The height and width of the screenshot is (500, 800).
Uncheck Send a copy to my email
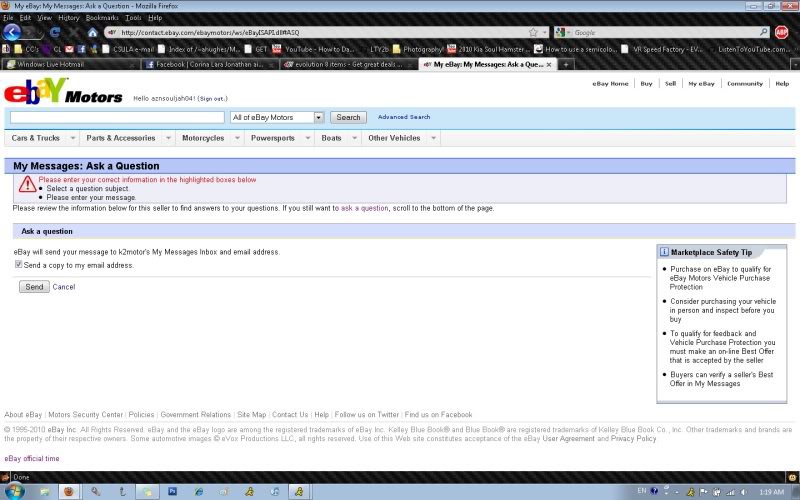click(x=18, y=264)
